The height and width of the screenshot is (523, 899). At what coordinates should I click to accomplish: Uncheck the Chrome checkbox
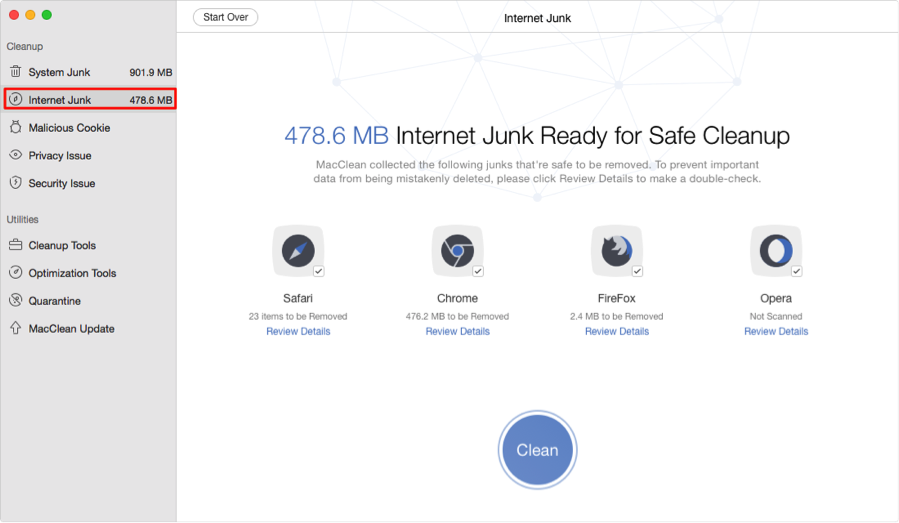[x=478, y=271]
